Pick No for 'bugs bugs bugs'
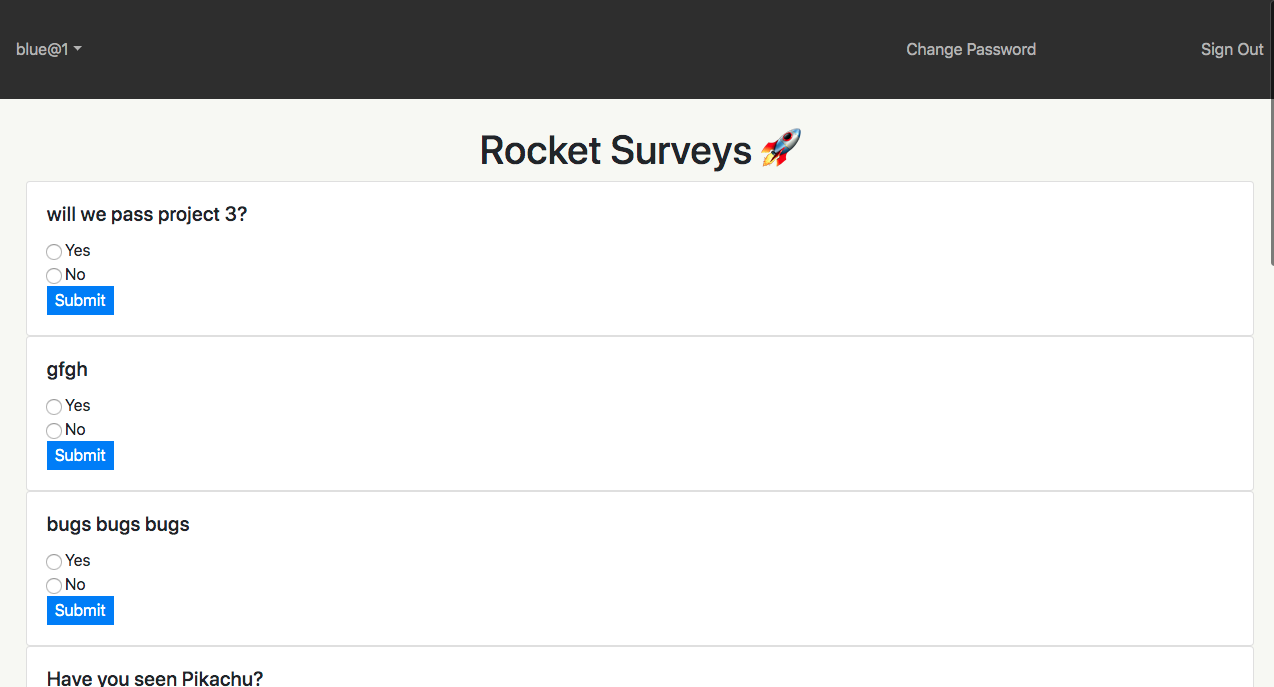This screenshot has height=687, width=1274. click(54, 586)
